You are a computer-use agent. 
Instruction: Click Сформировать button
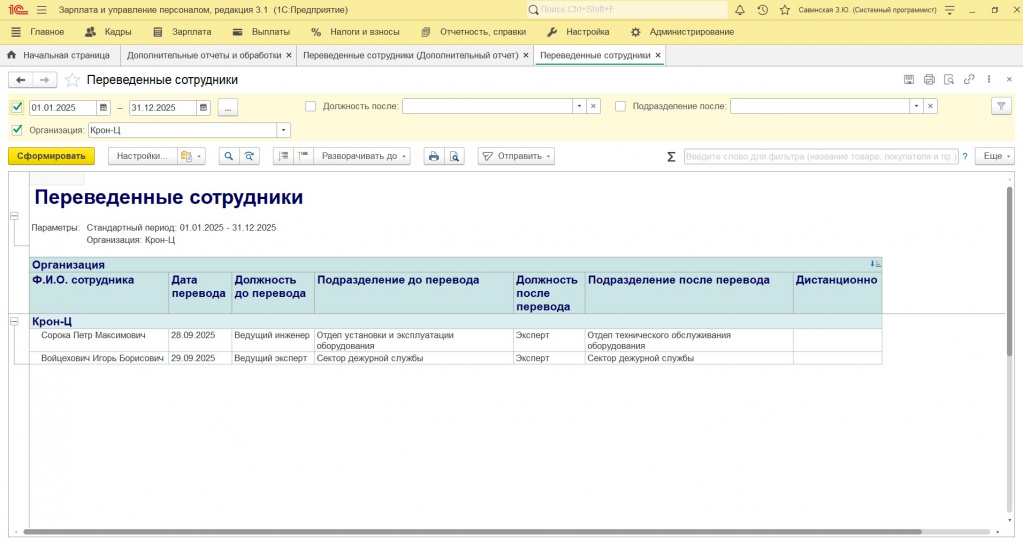tap(52, 157)
